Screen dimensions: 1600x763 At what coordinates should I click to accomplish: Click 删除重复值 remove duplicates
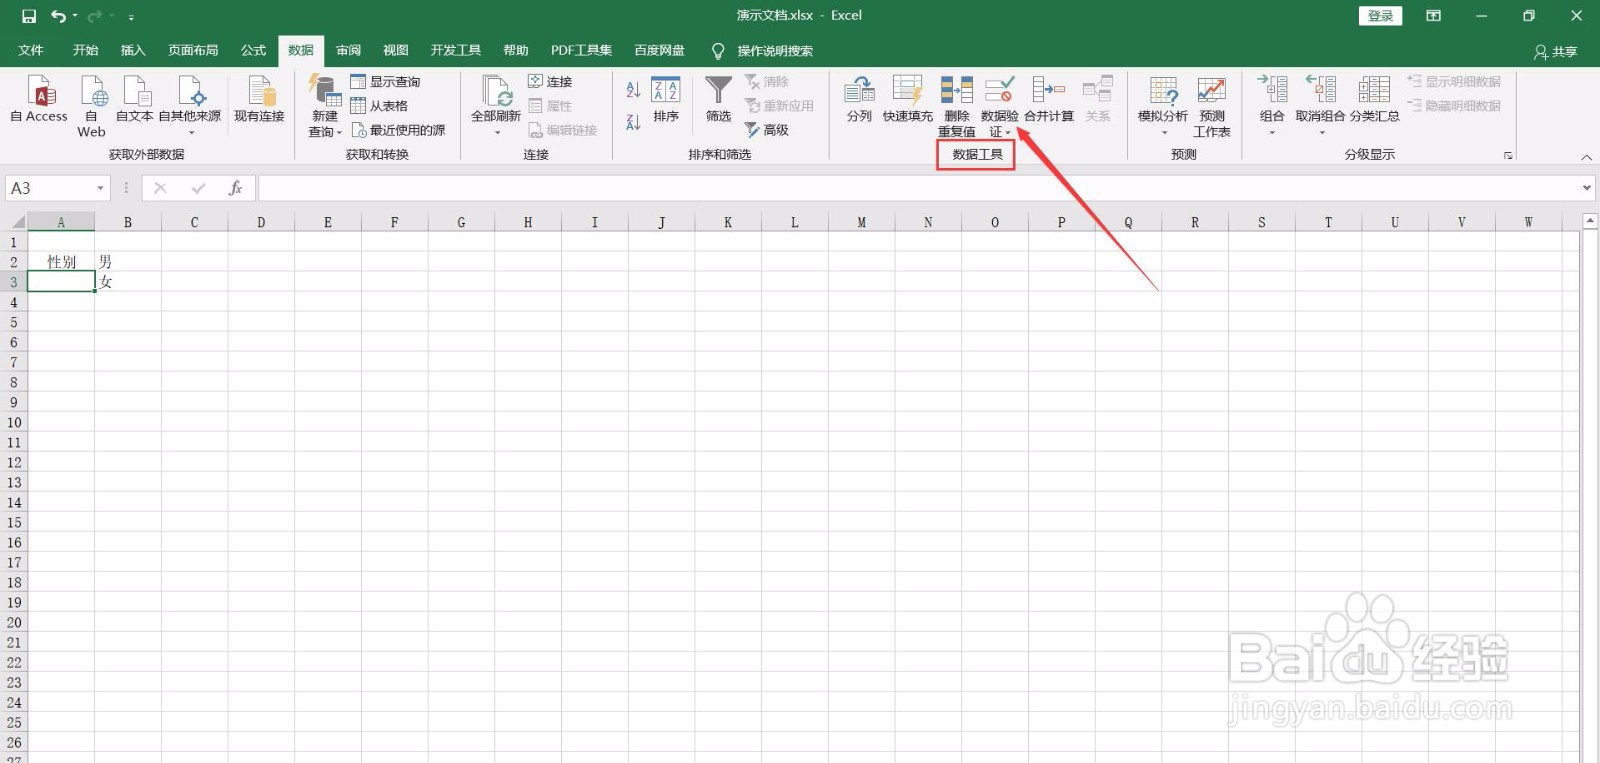click(957, 106)
